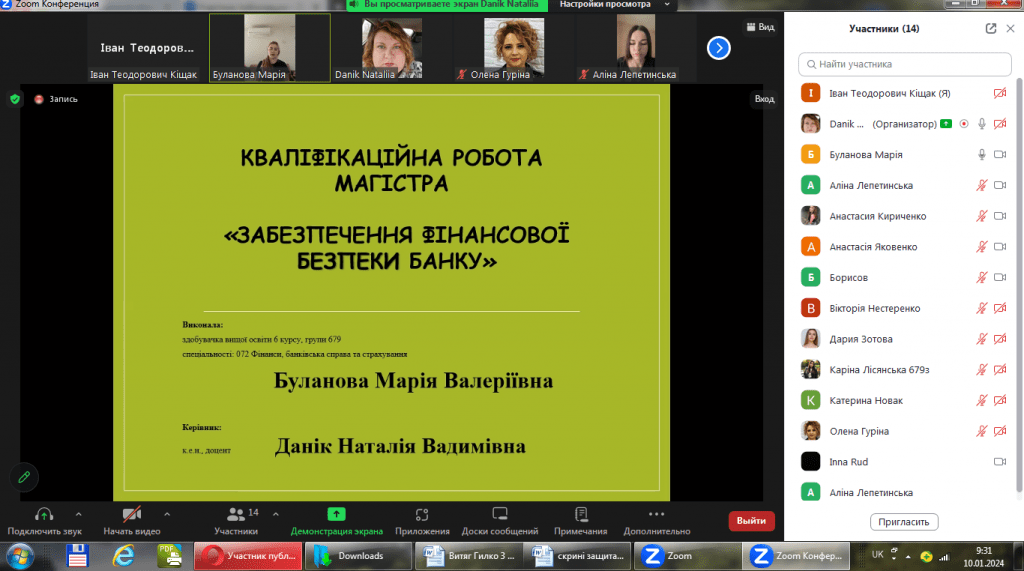
Task: Open the Дополнительно more options icon
Action: point(656,514)
